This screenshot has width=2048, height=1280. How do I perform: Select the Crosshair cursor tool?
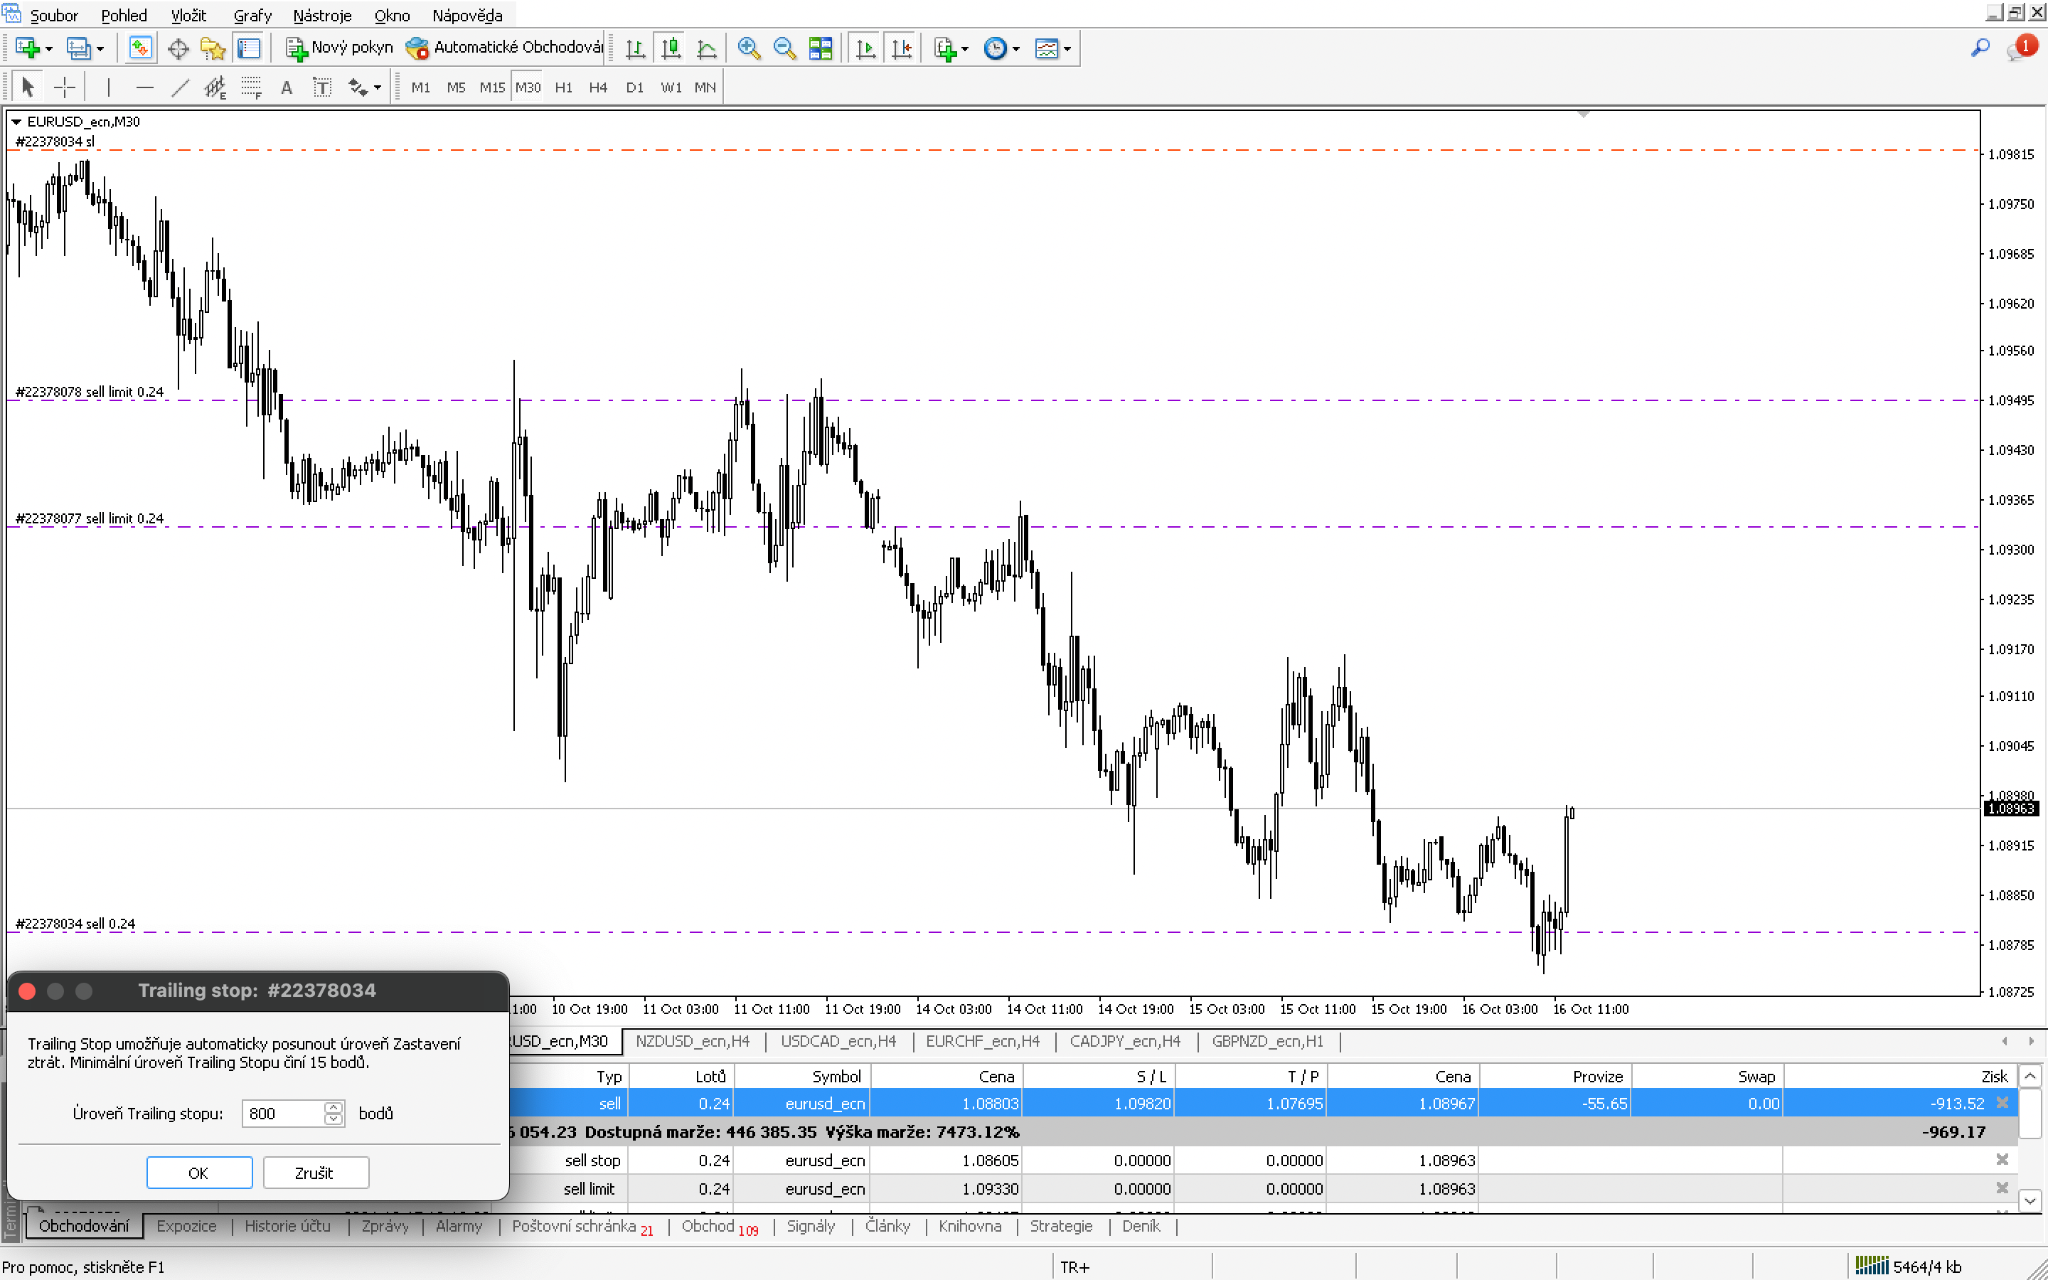64,88
